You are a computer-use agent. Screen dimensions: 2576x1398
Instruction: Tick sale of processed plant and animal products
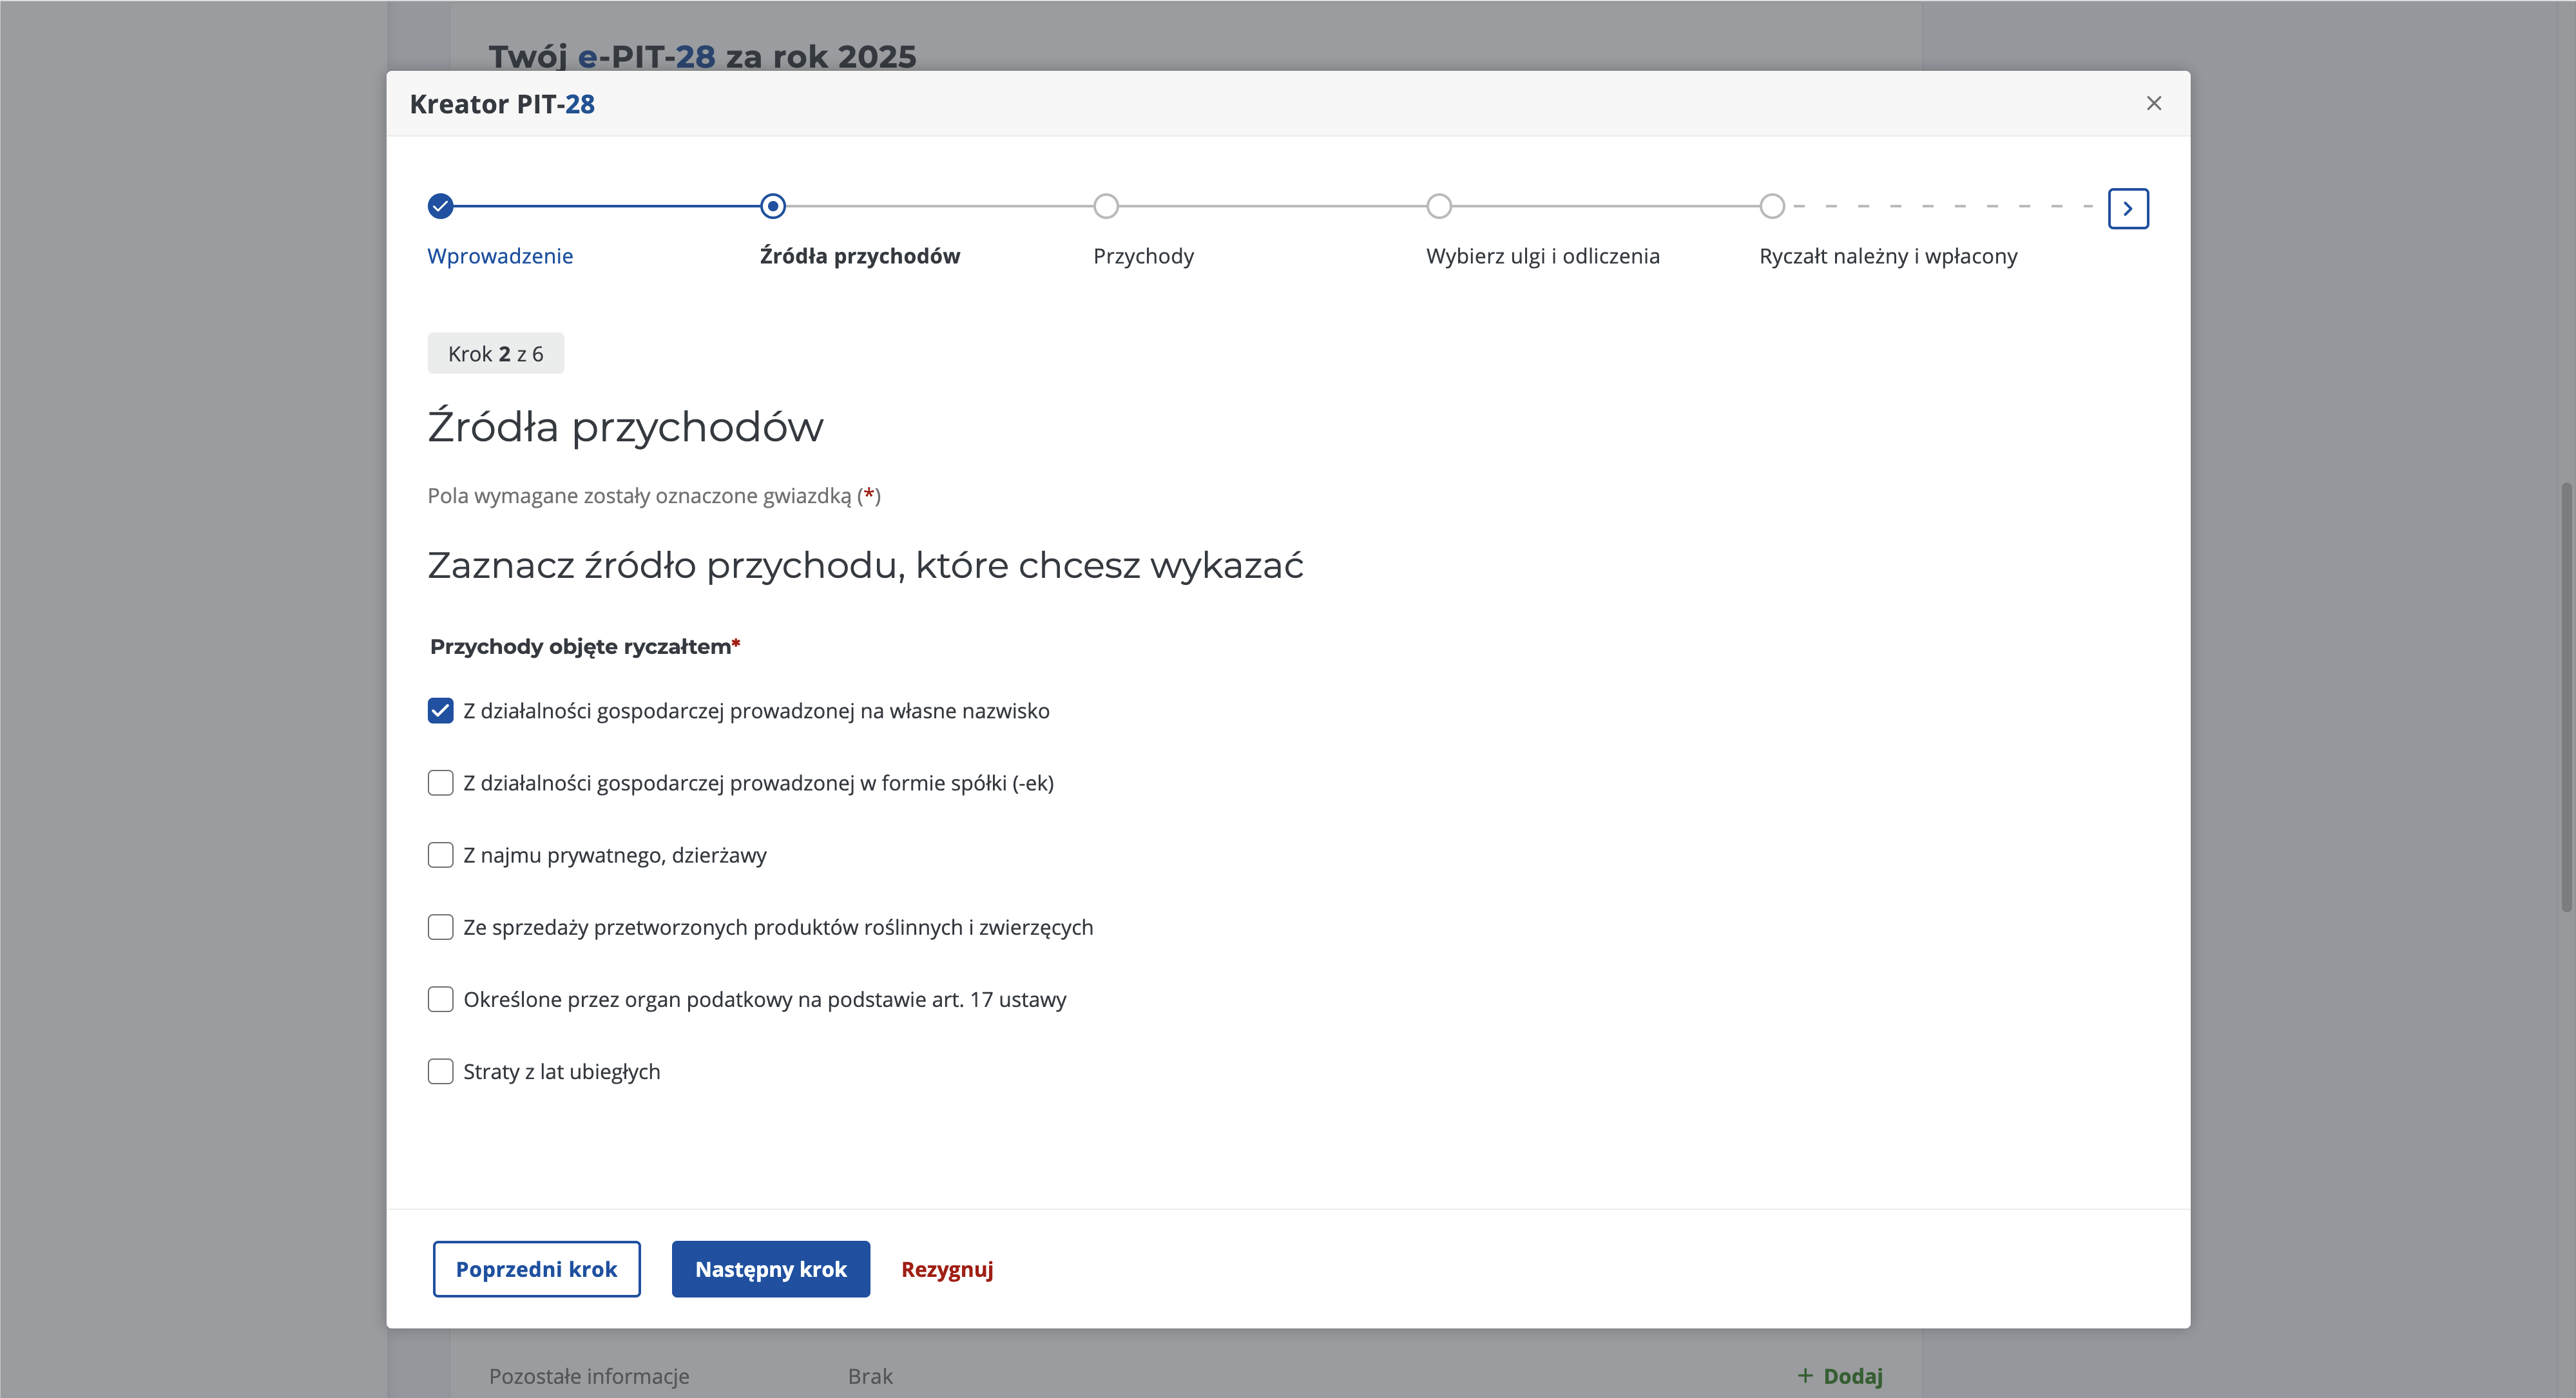[x=440, y=927]
